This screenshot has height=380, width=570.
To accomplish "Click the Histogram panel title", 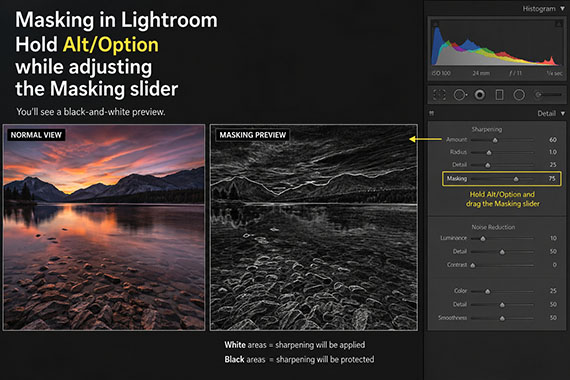I will point(539,8).
